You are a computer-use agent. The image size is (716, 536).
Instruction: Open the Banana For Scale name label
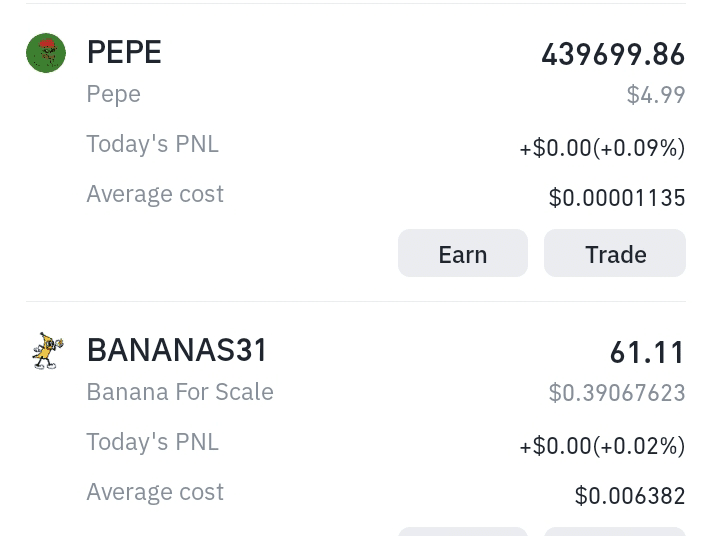pos(180,392)
